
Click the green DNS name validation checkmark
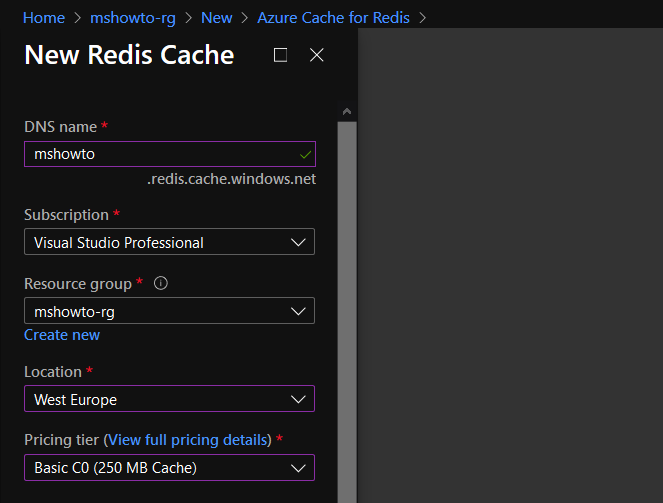[x=305, y=155]
